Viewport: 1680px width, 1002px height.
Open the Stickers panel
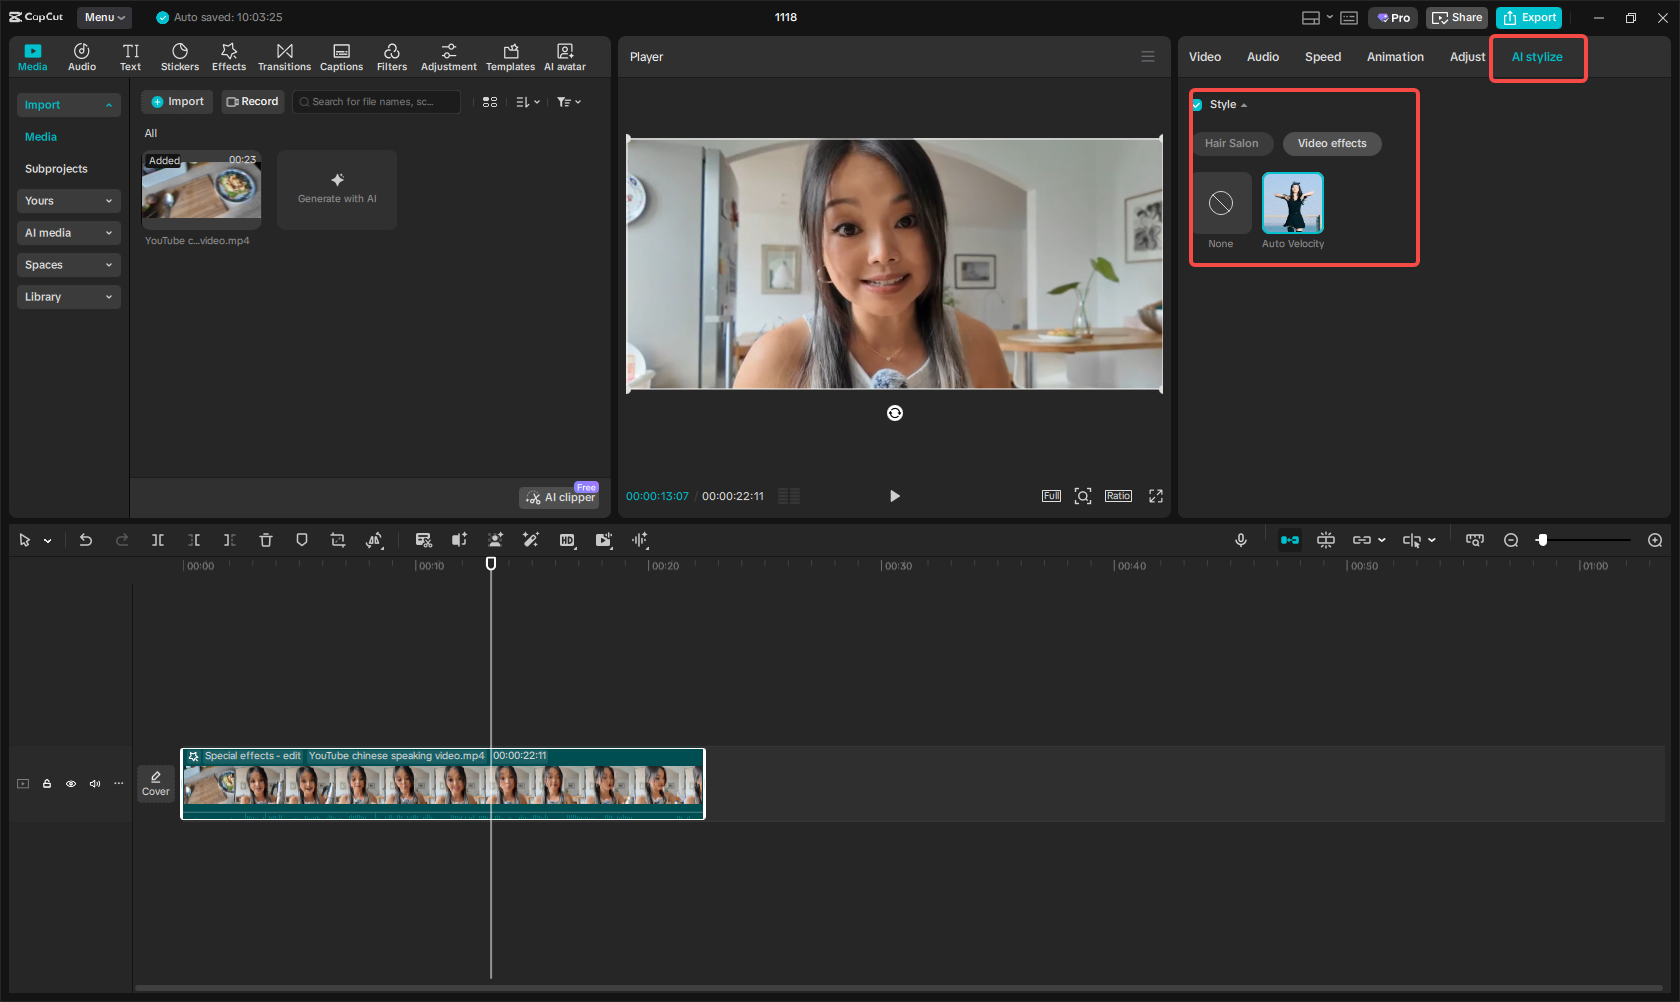point(180,55)
